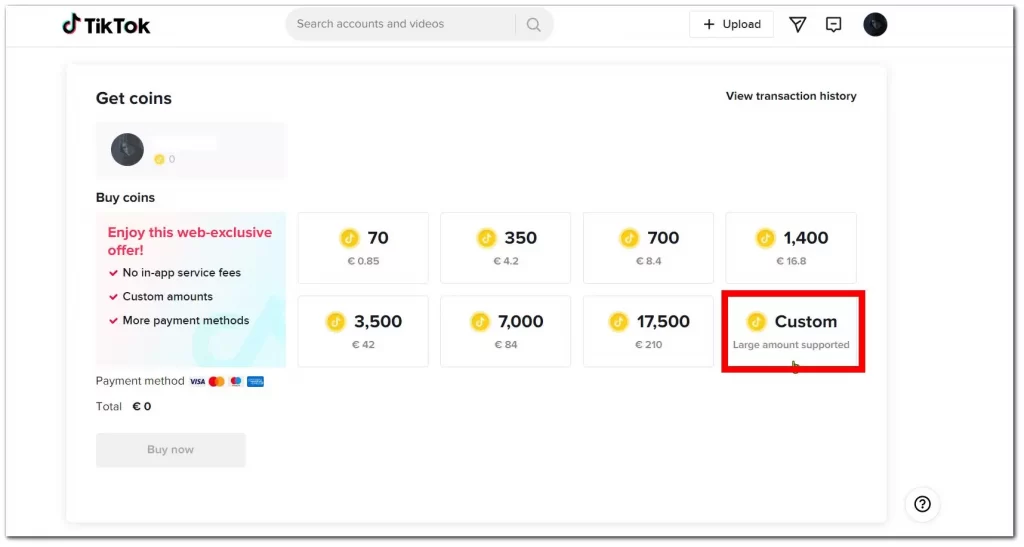This screenshot has height=547, width=1024.
Task: Click the Buy now button
Action: click(x=170, y=450)
